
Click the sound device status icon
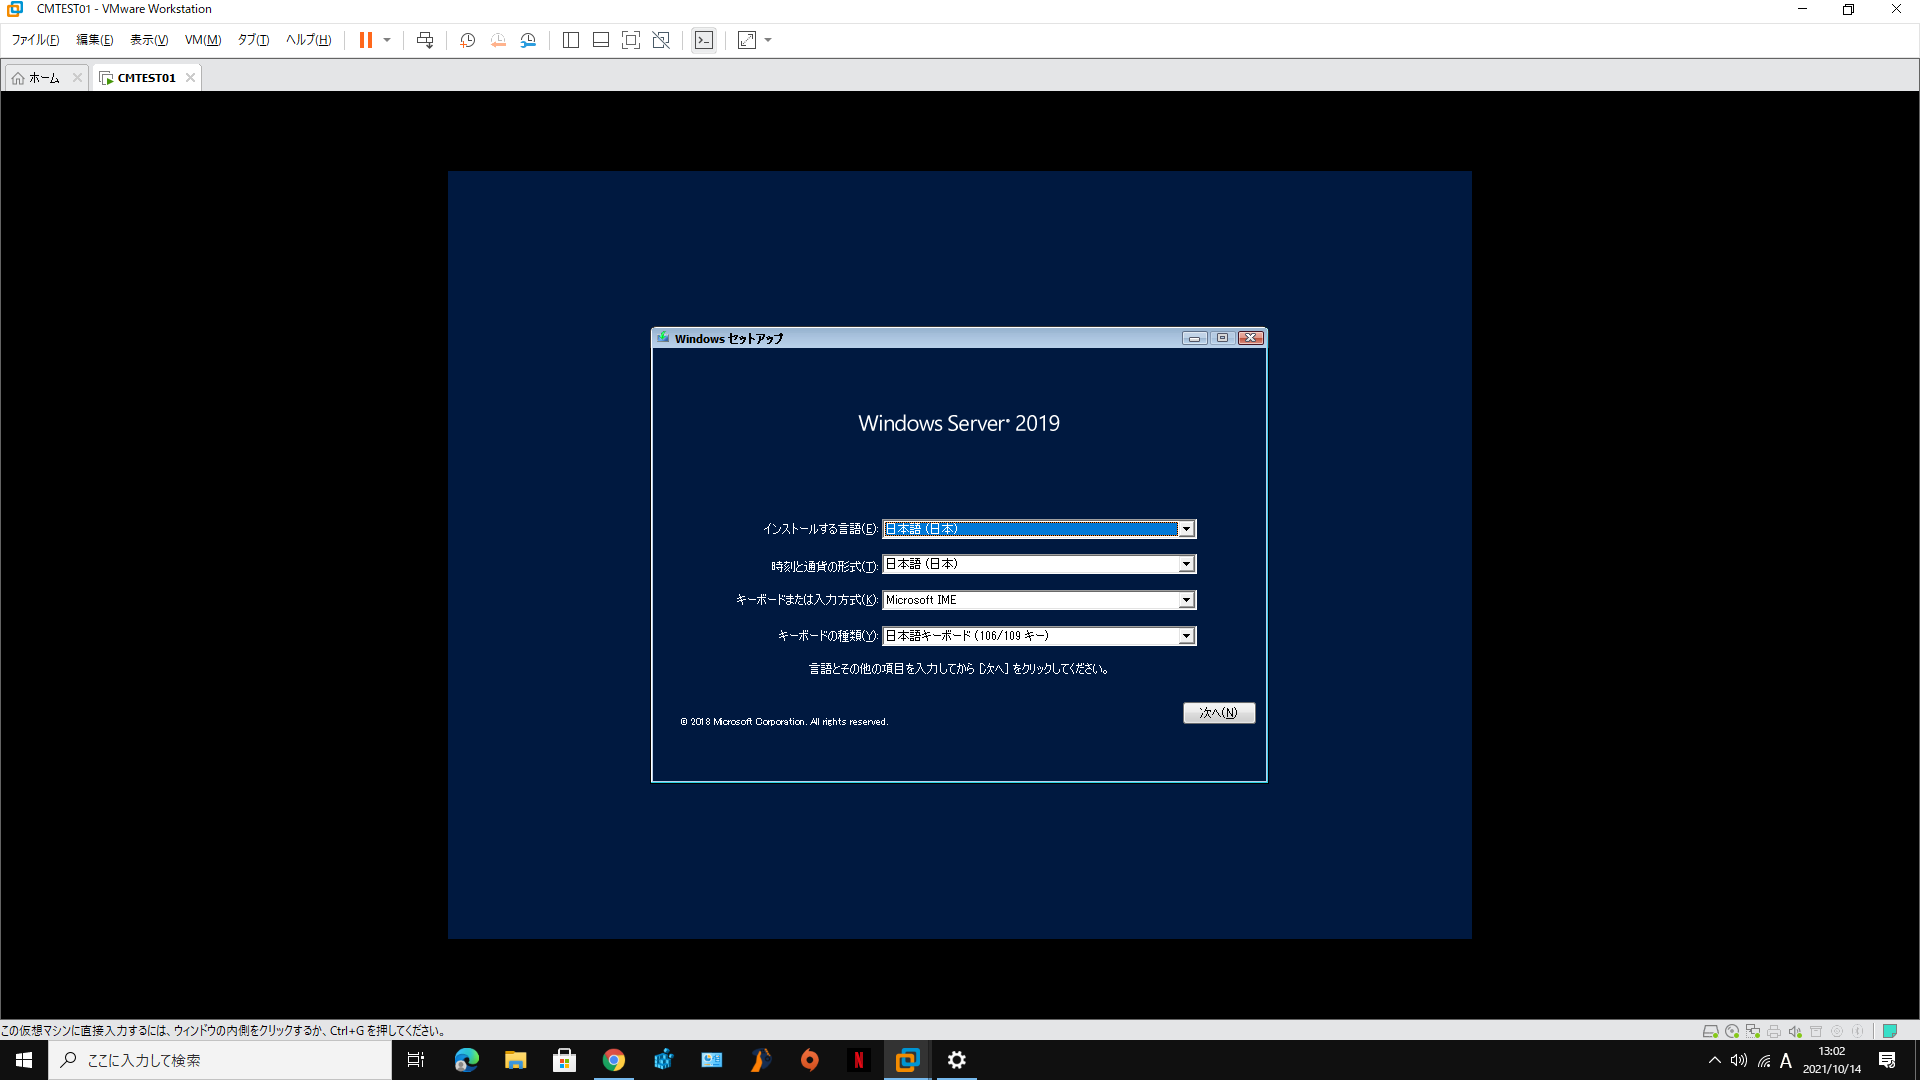coord(1796,1031)
